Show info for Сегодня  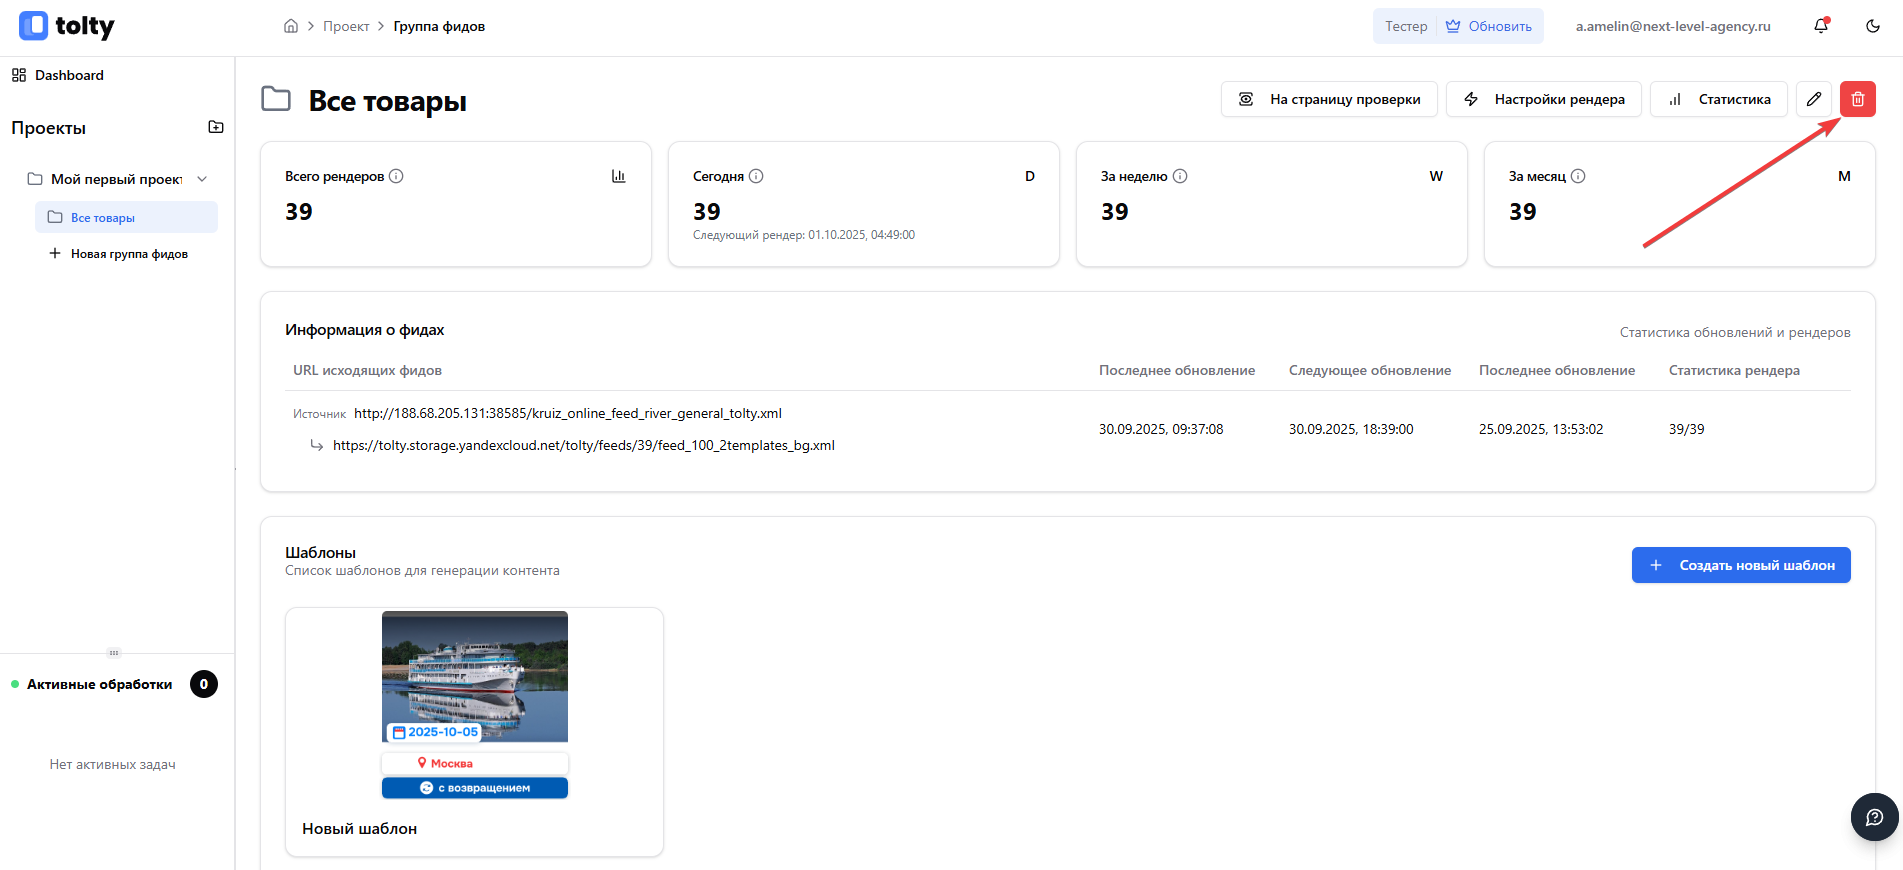pos(756,176)
